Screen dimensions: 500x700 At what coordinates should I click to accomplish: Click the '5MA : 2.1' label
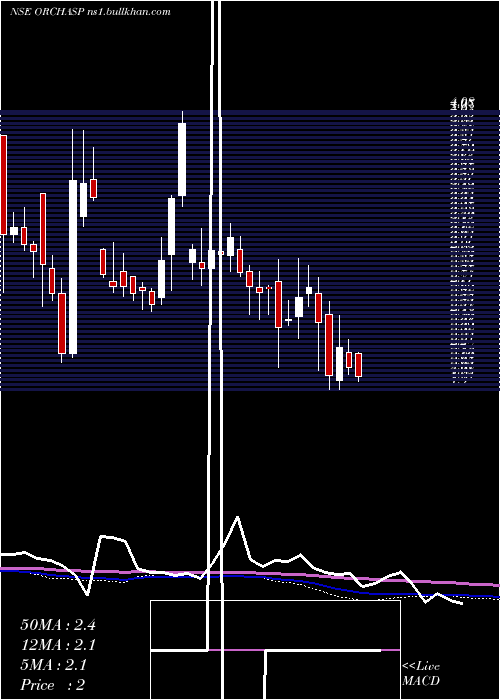pos(53,665)
